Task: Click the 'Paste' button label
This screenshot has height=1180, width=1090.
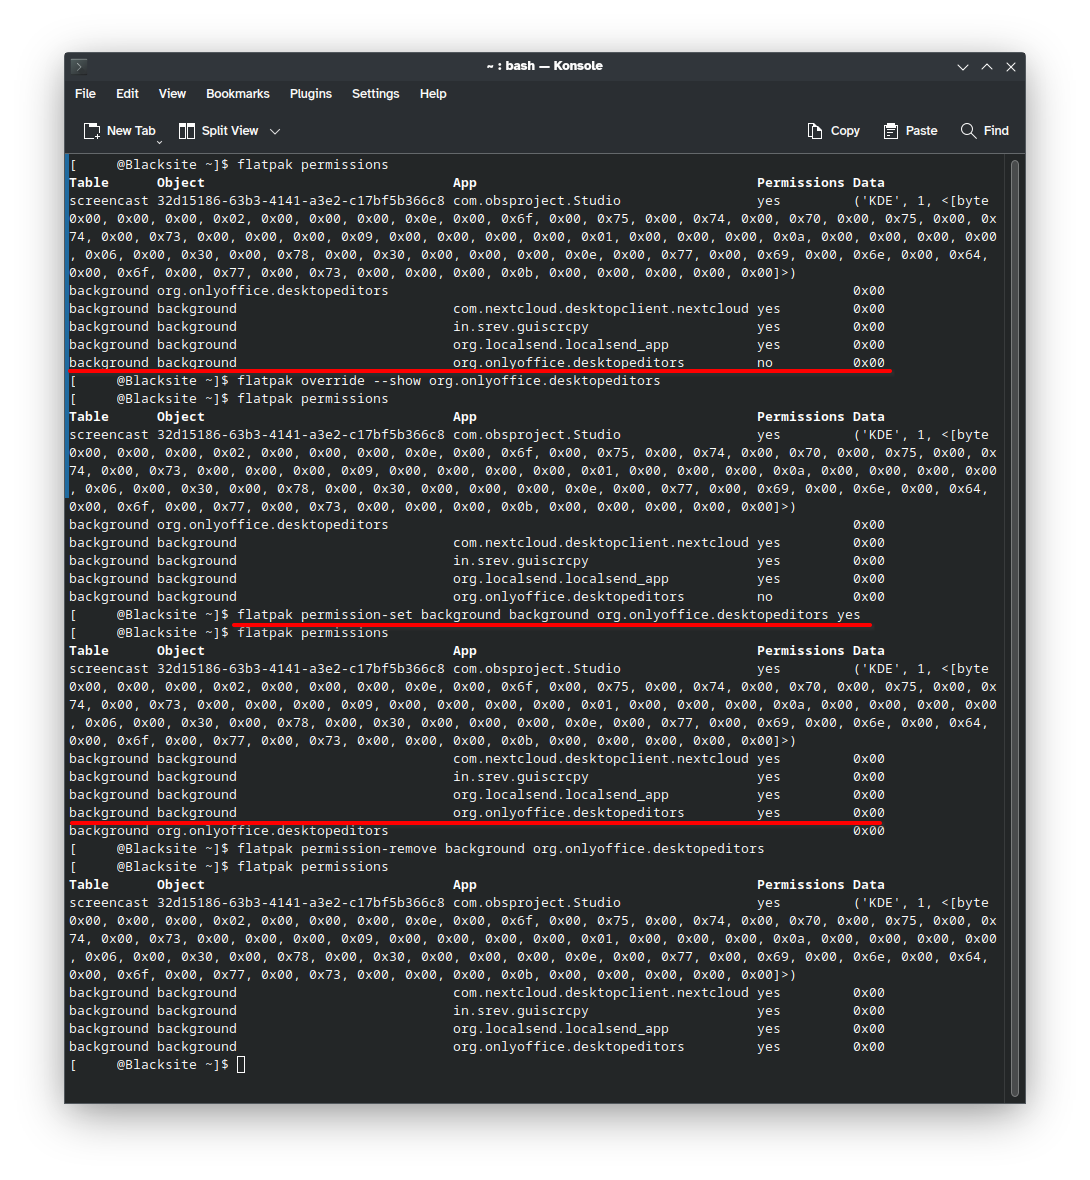Action: (921, 131)
